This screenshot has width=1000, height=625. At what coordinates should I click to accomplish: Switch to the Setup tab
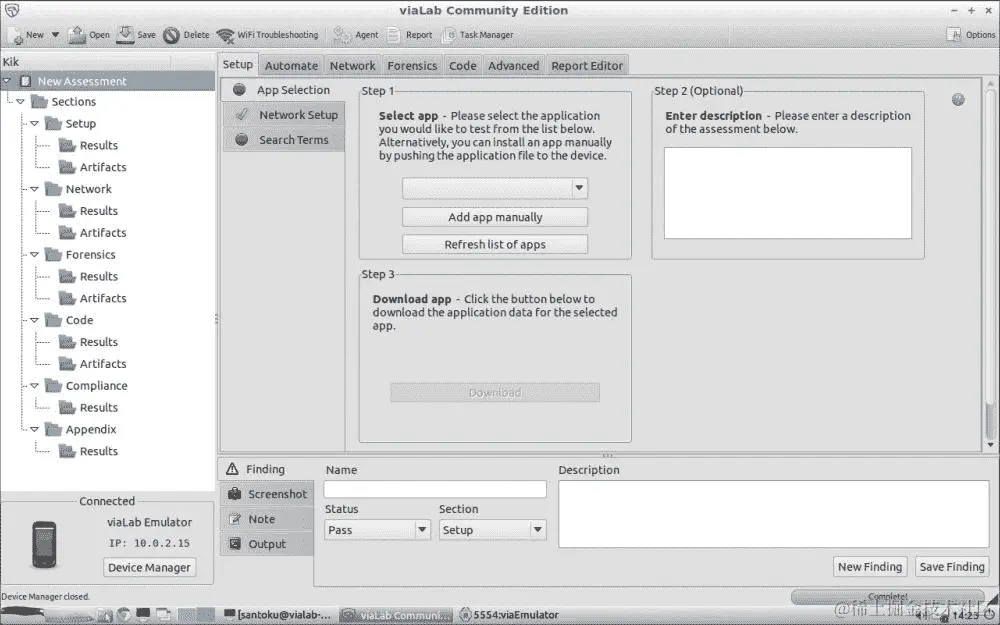tap(238, 64)
